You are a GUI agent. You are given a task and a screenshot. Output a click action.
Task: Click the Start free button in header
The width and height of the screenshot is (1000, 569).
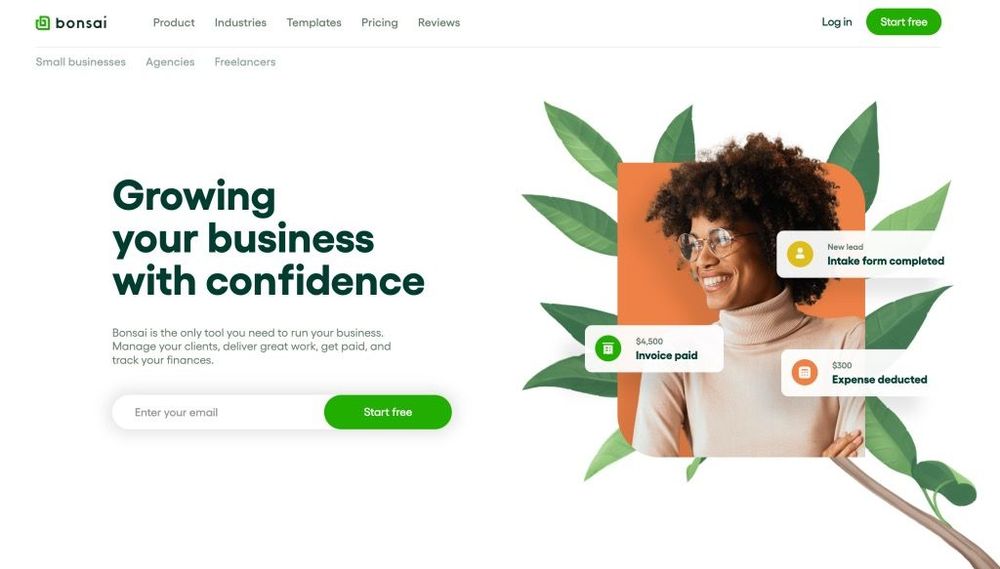tap(903, 22)
